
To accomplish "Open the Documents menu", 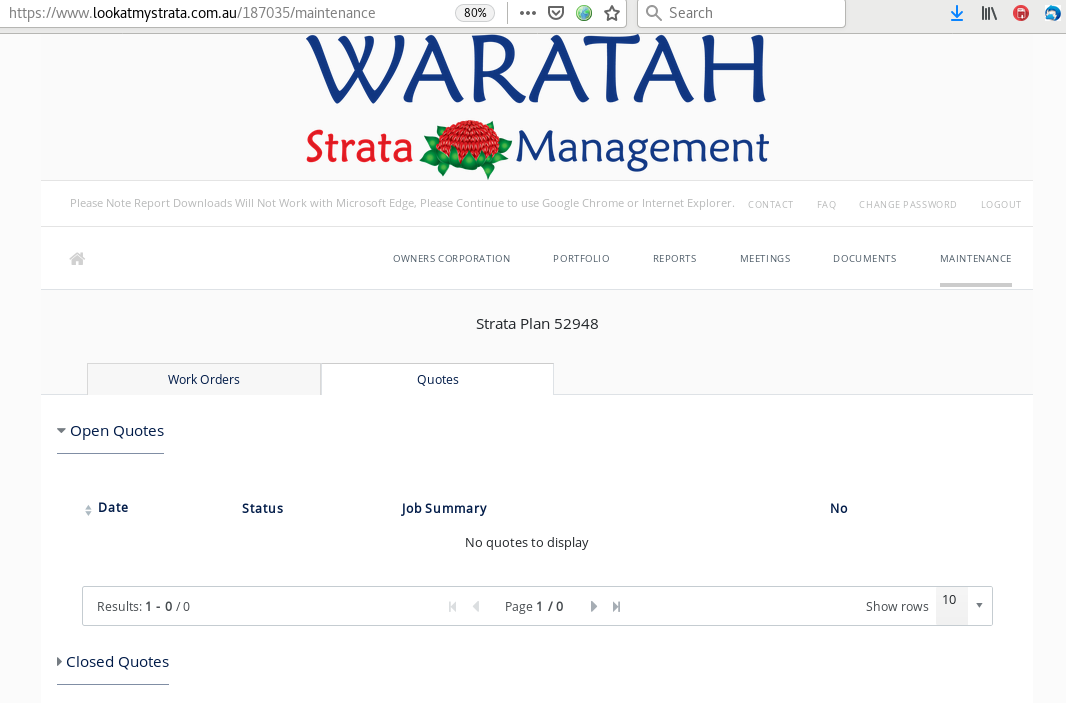I will click(x=865, y=258).
